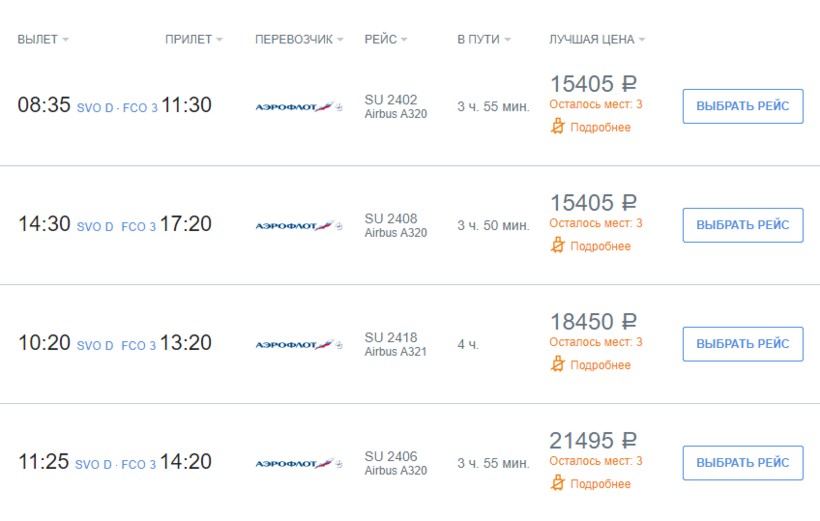Click SVO D airport link on 11:25 flight
820x521 pixels.
(x=95, y=465)
